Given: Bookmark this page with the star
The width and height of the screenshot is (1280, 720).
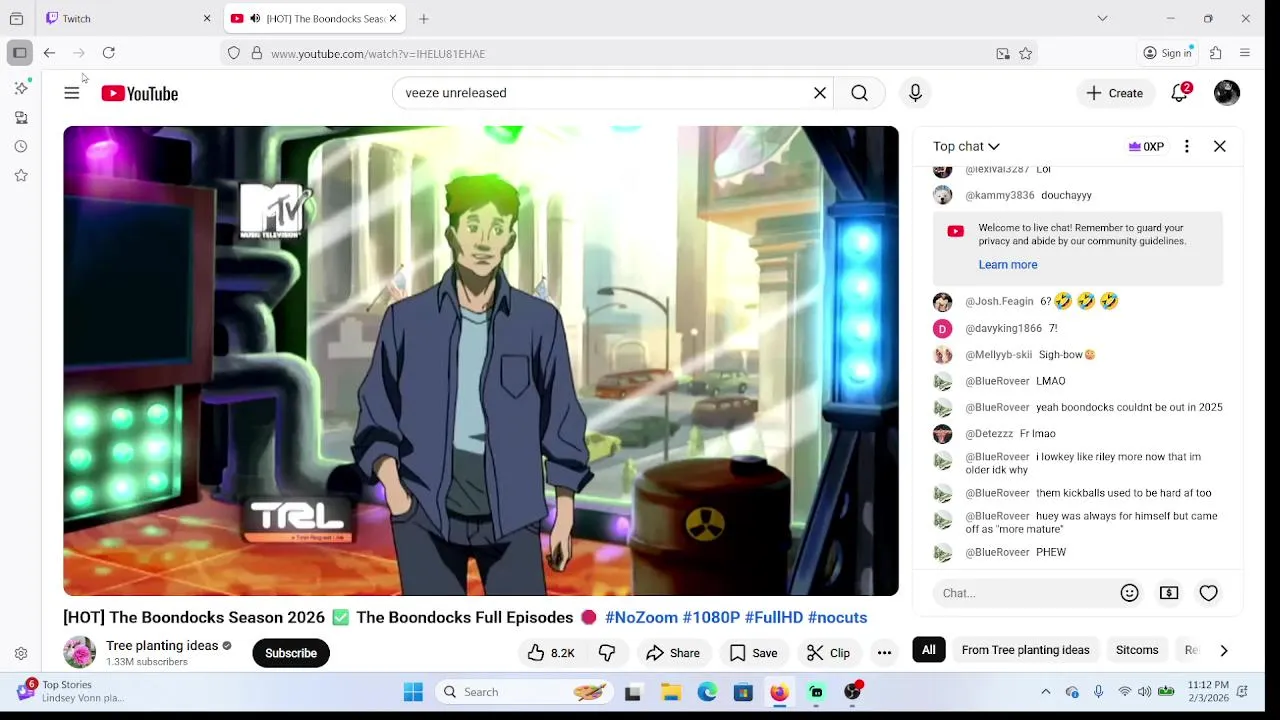Looking at the screenshot, I should click(x=1025, y=54).
